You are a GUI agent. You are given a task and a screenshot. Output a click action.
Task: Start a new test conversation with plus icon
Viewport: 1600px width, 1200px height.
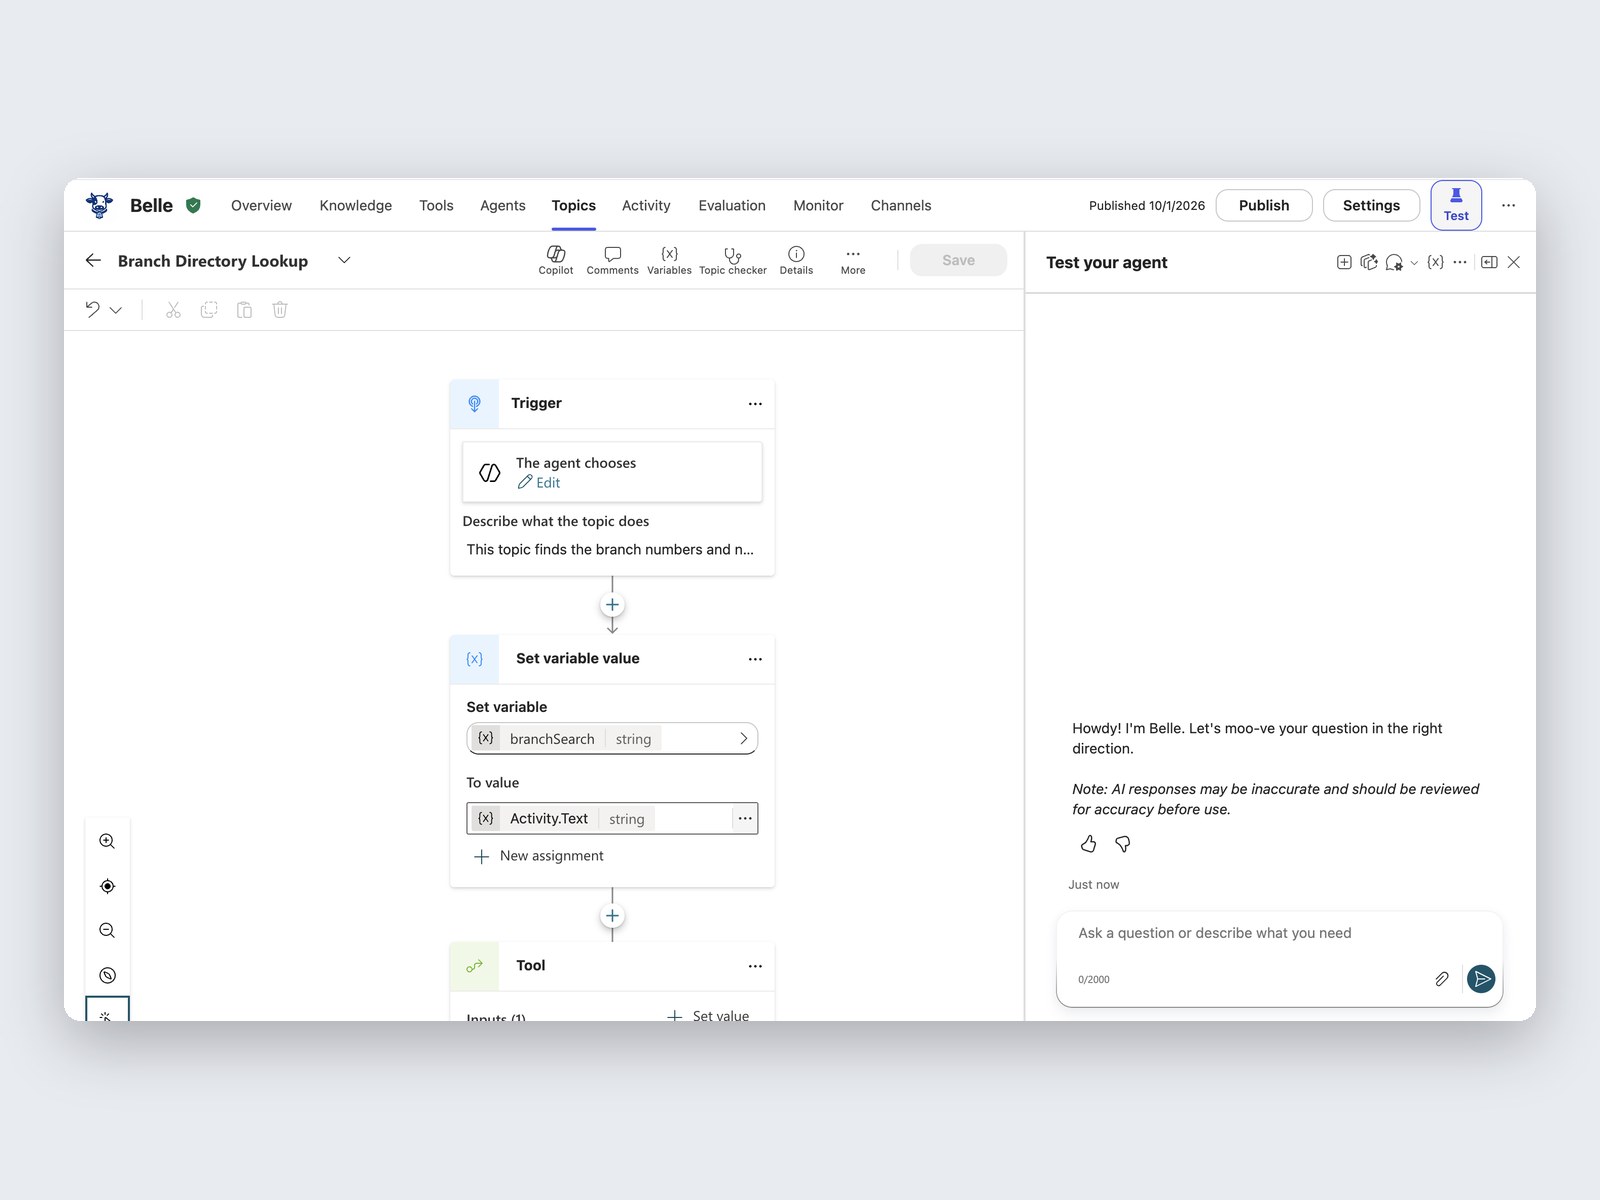1344,262
